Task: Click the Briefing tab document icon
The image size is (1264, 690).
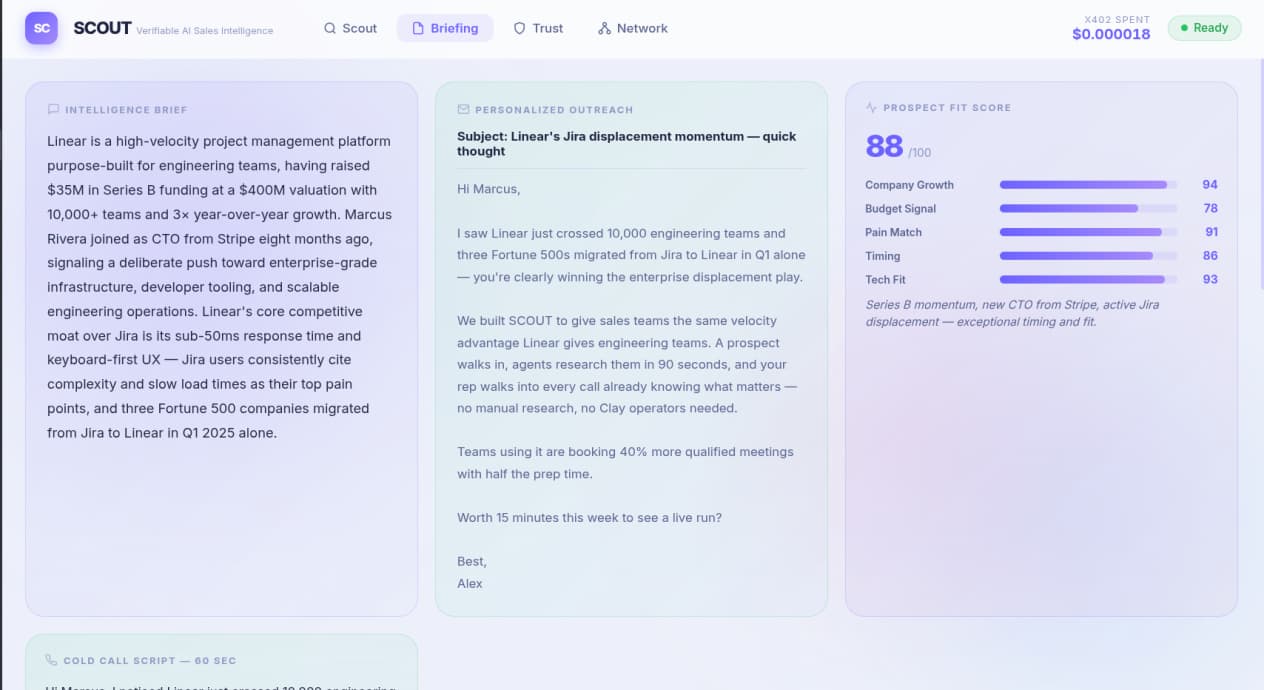Action: pyautogui.click(x=418, y=28)
